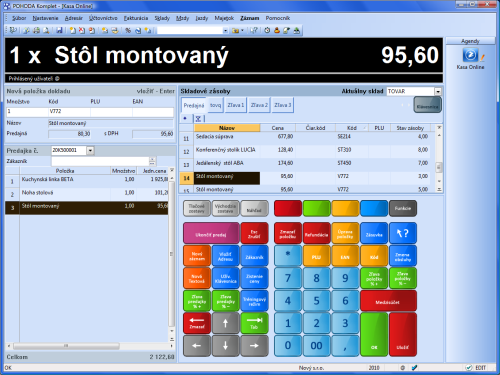The image size is (500, 375).
Task: Switch to the Zľava 2 price tab
Action: point(259,105)
